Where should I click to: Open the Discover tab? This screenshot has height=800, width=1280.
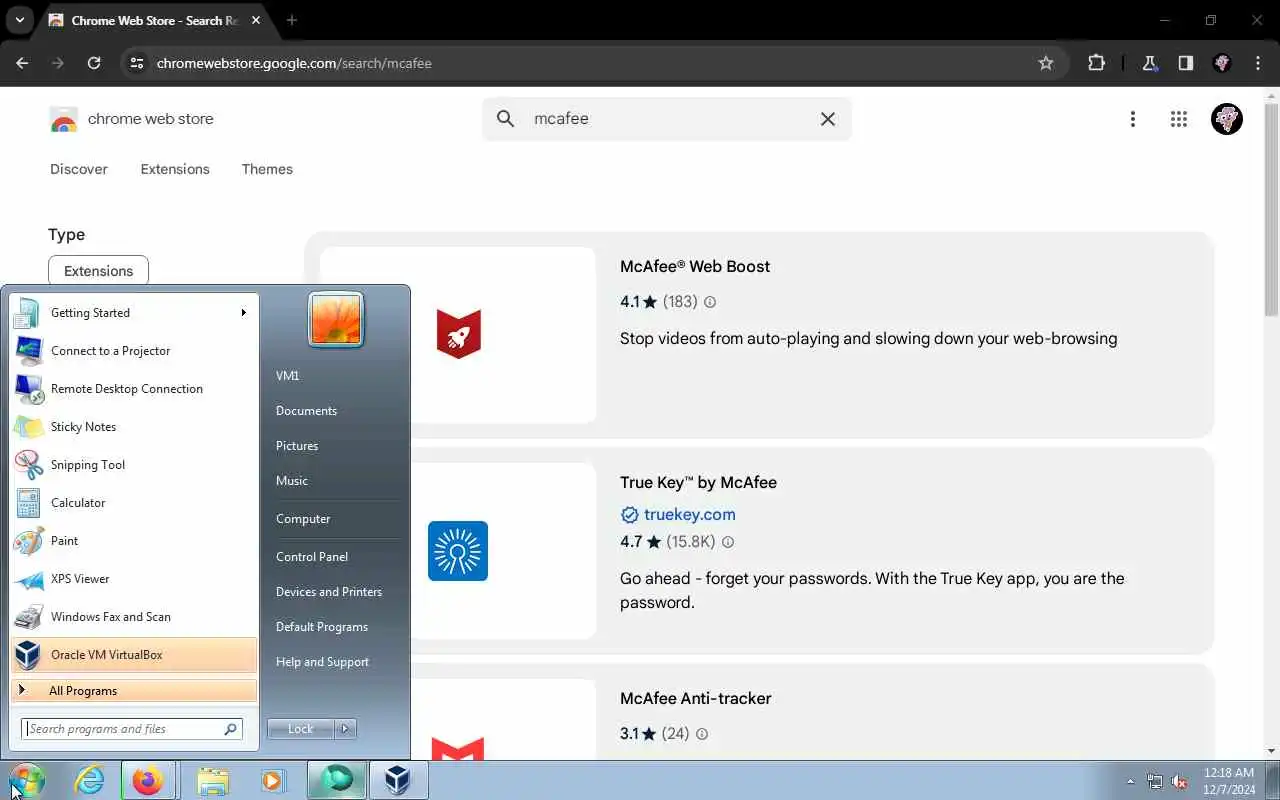pos(79,169)
